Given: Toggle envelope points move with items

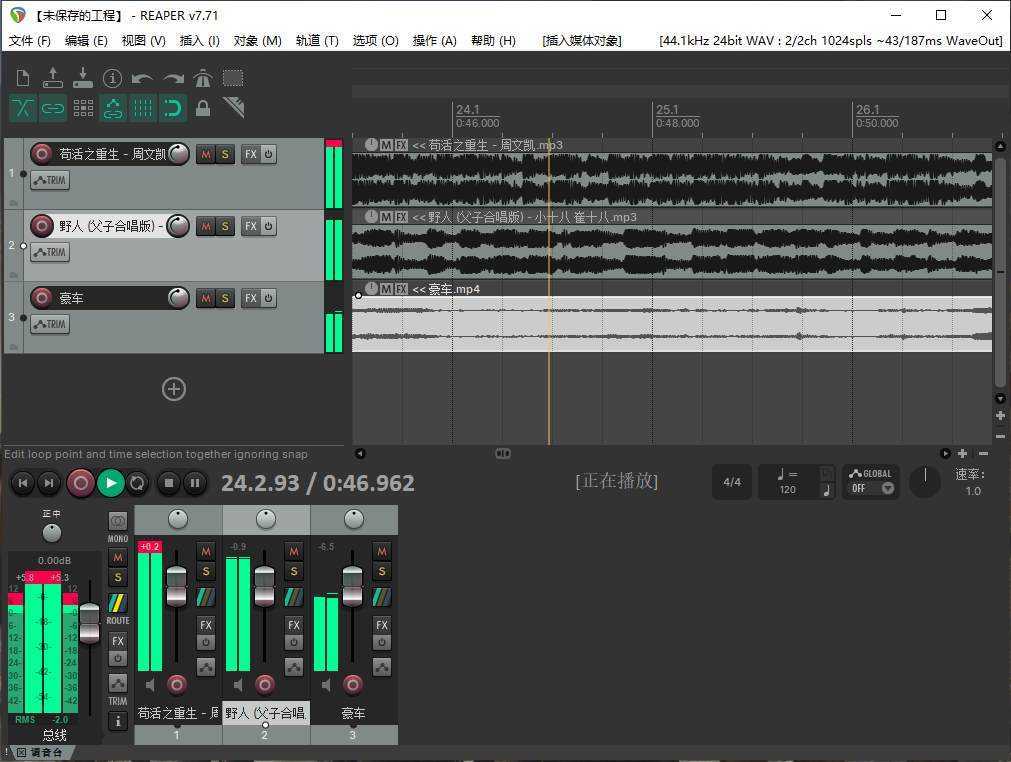Looking at the screenshot, I should coord(113,108).
